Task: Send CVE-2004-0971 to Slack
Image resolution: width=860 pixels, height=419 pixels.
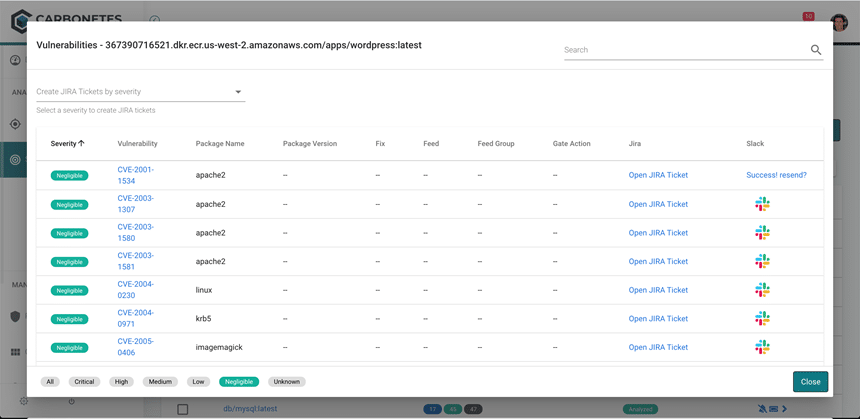Action: pos(762,318)
